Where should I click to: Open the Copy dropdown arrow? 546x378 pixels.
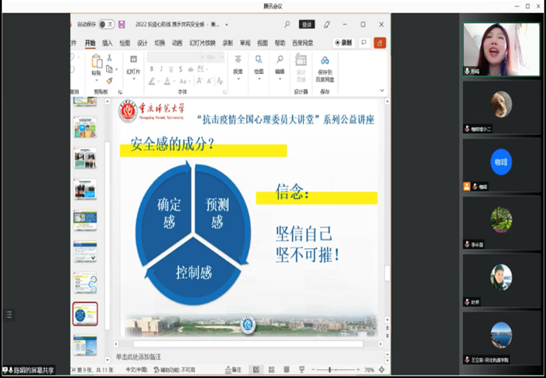(x=117, y=70)
